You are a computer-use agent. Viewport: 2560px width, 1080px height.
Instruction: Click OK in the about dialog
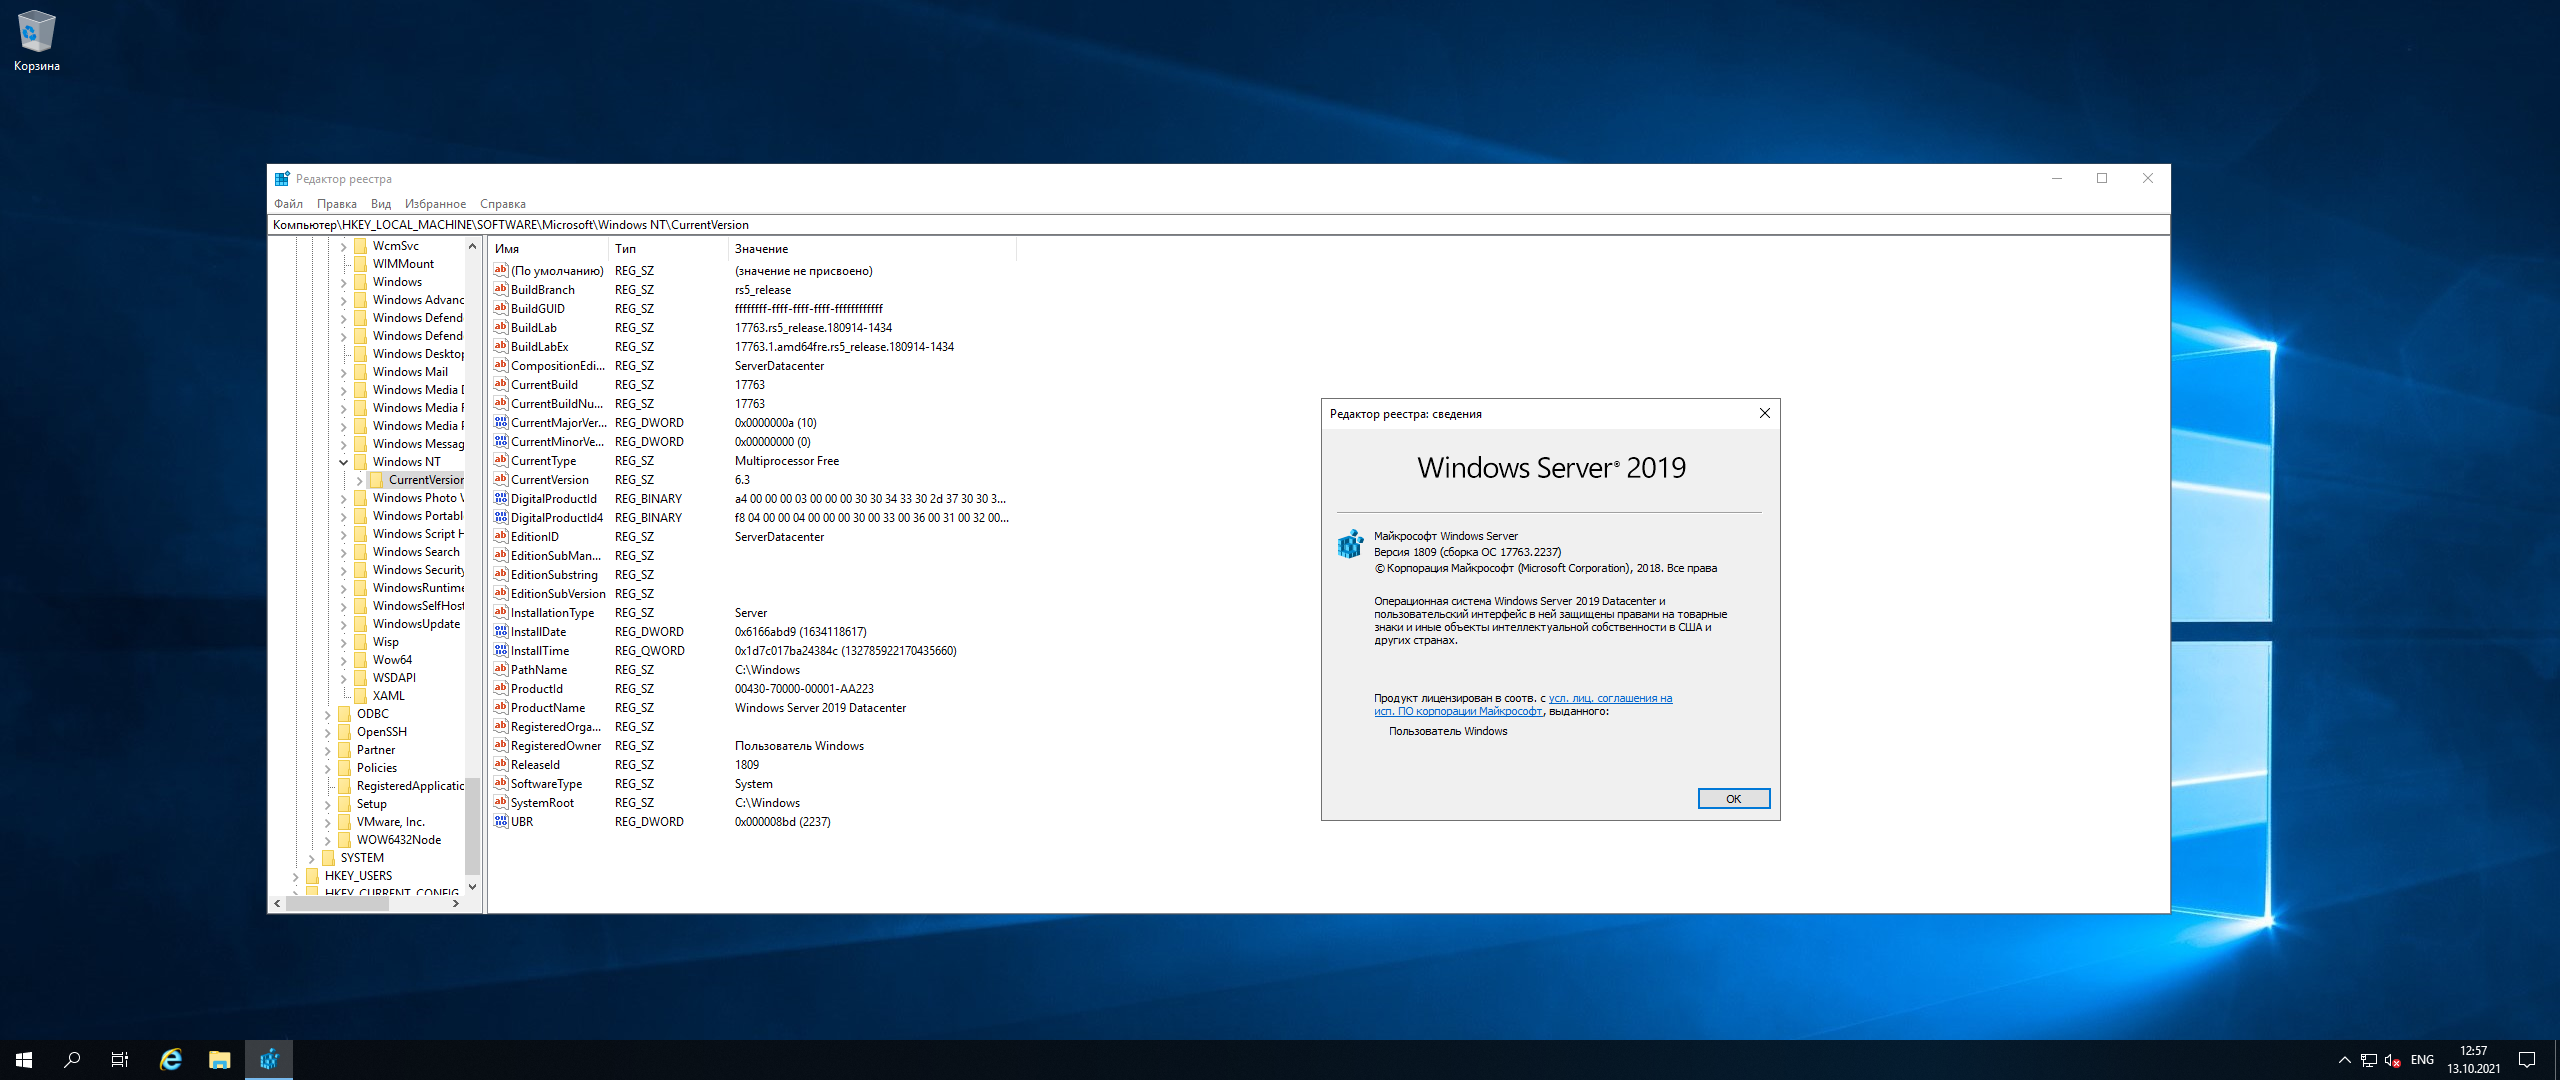1734,798
